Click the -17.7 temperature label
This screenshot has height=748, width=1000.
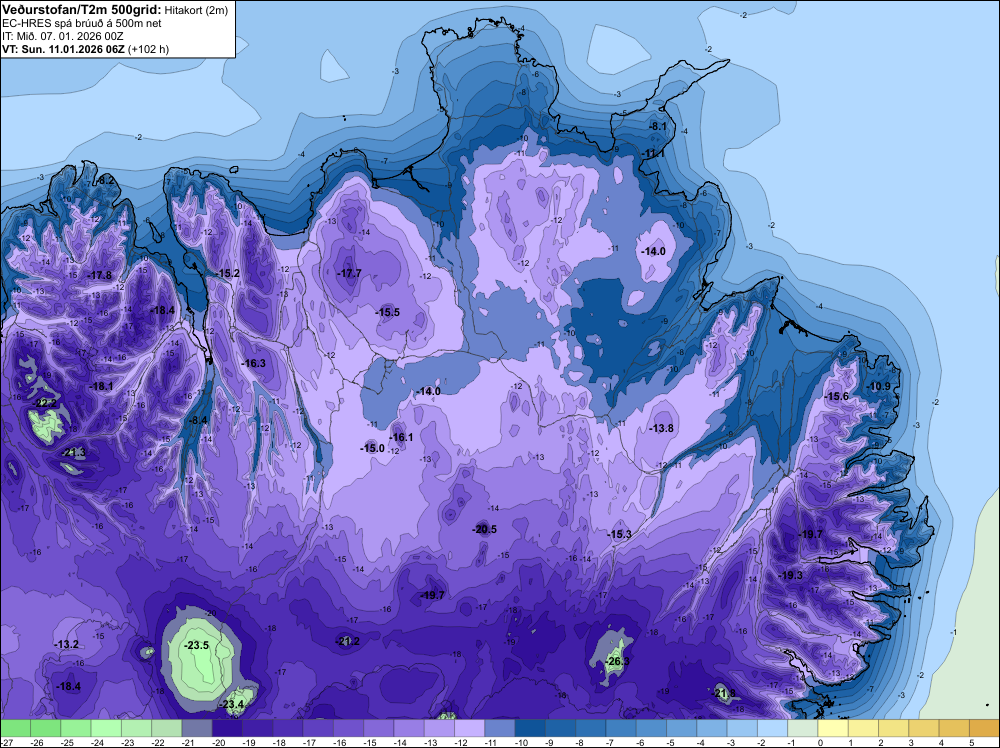pos(349,273)
